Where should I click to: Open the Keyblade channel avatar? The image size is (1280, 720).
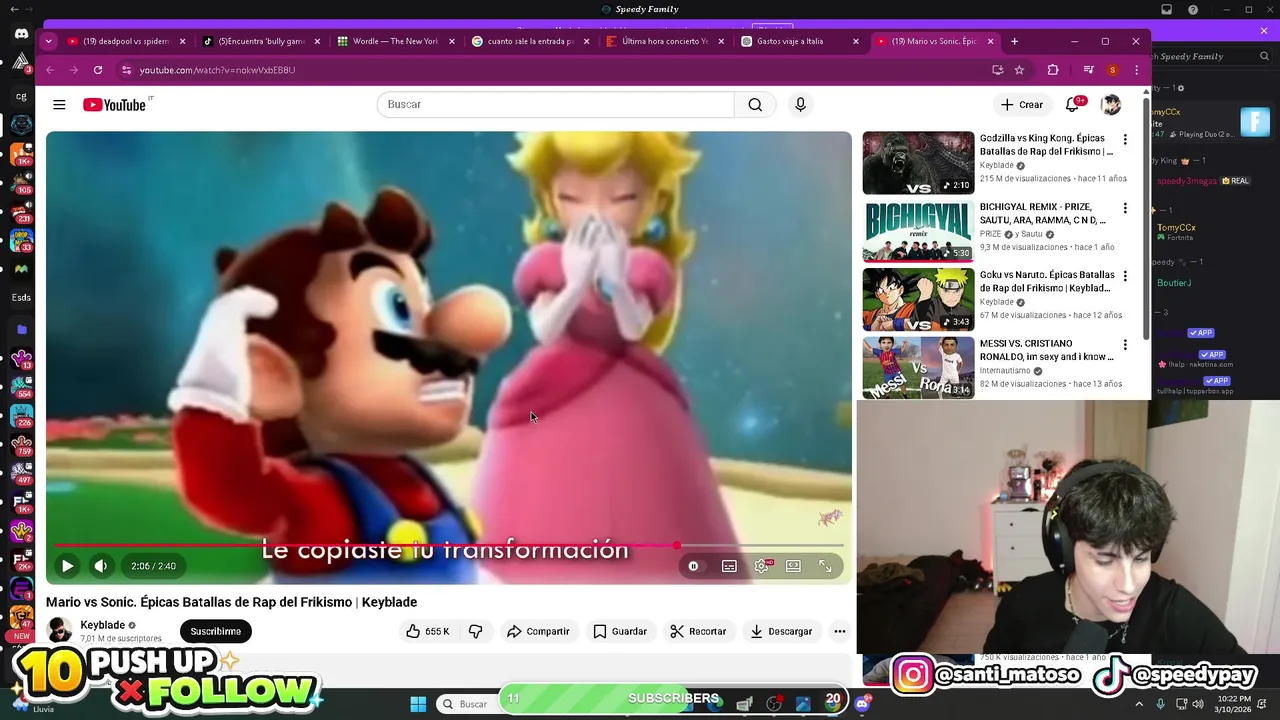coord(59,631)
